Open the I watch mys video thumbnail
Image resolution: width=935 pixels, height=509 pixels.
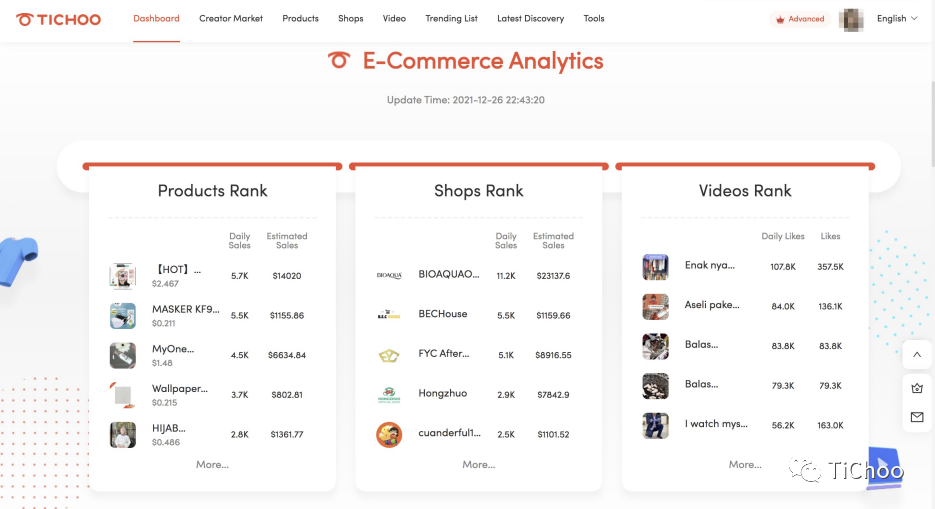(655, 426)
